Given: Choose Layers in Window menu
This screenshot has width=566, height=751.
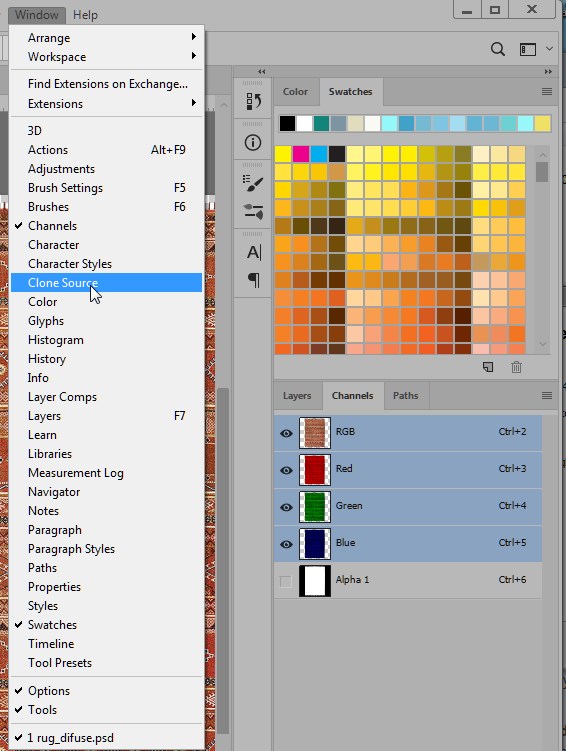Looking at the screenshot, I should (x=106, y=416).
